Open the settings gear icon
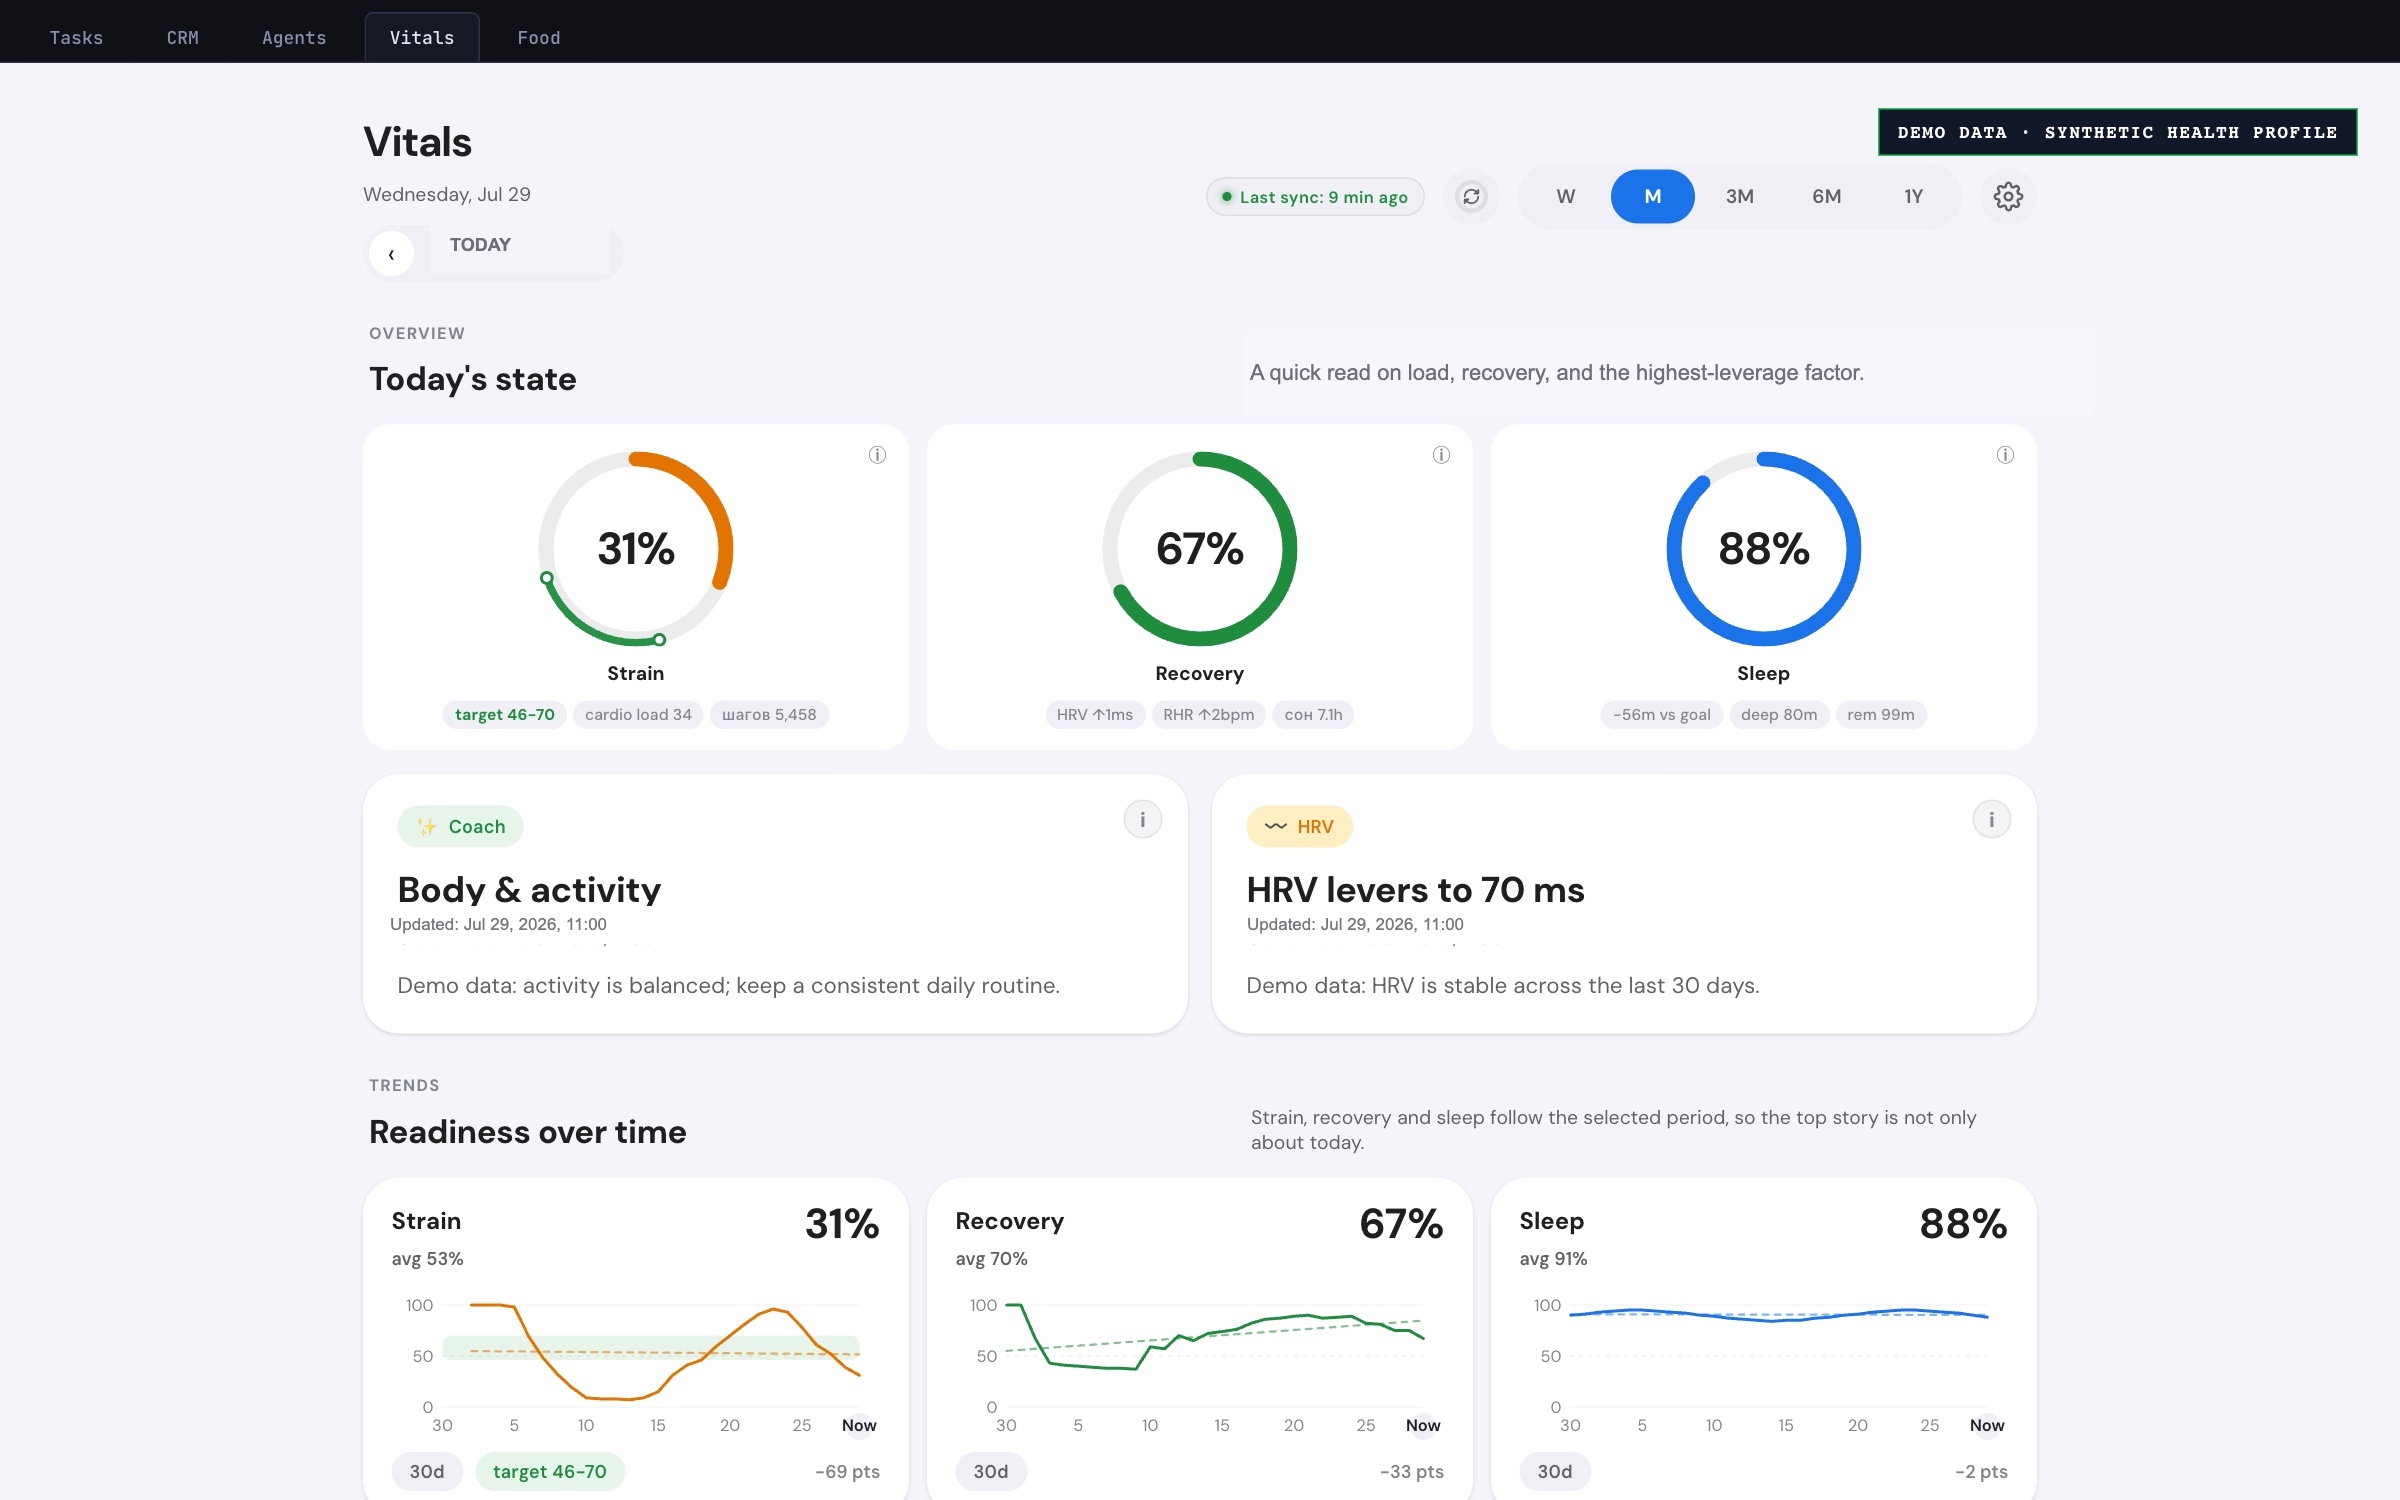This screenshot has height=1500, width=2400. [x=2008, y=197]
